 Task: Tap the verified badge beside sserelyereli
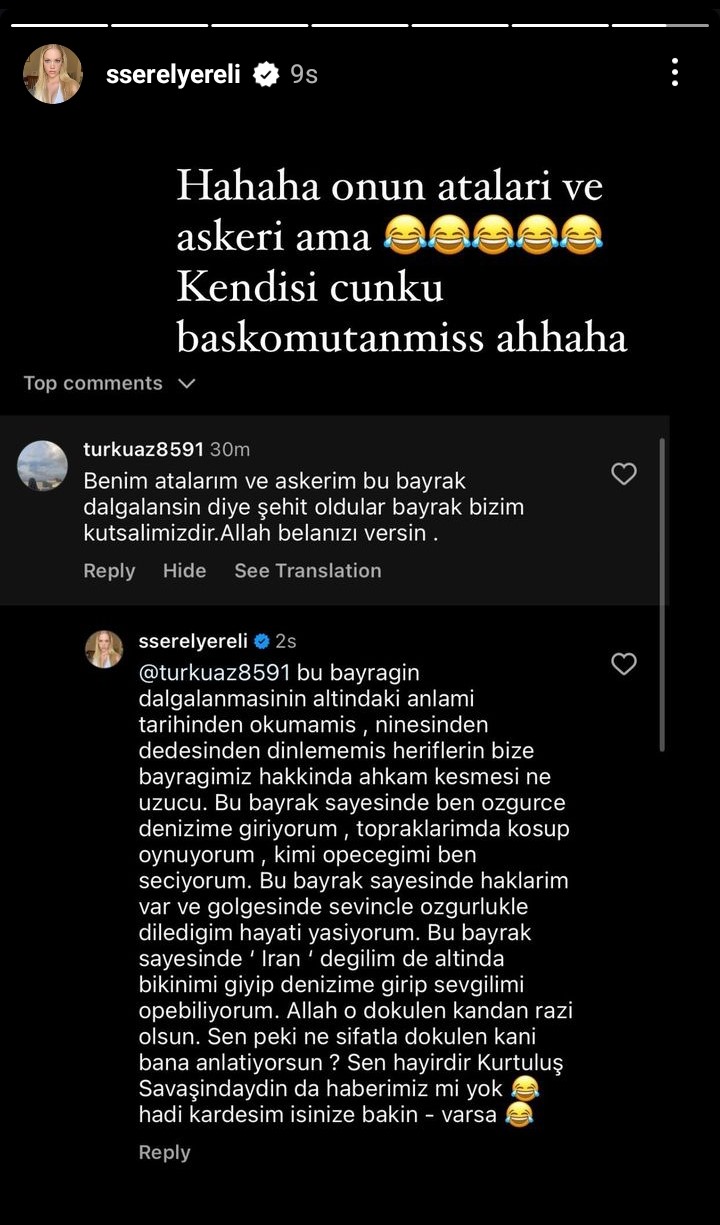[266, 74]
